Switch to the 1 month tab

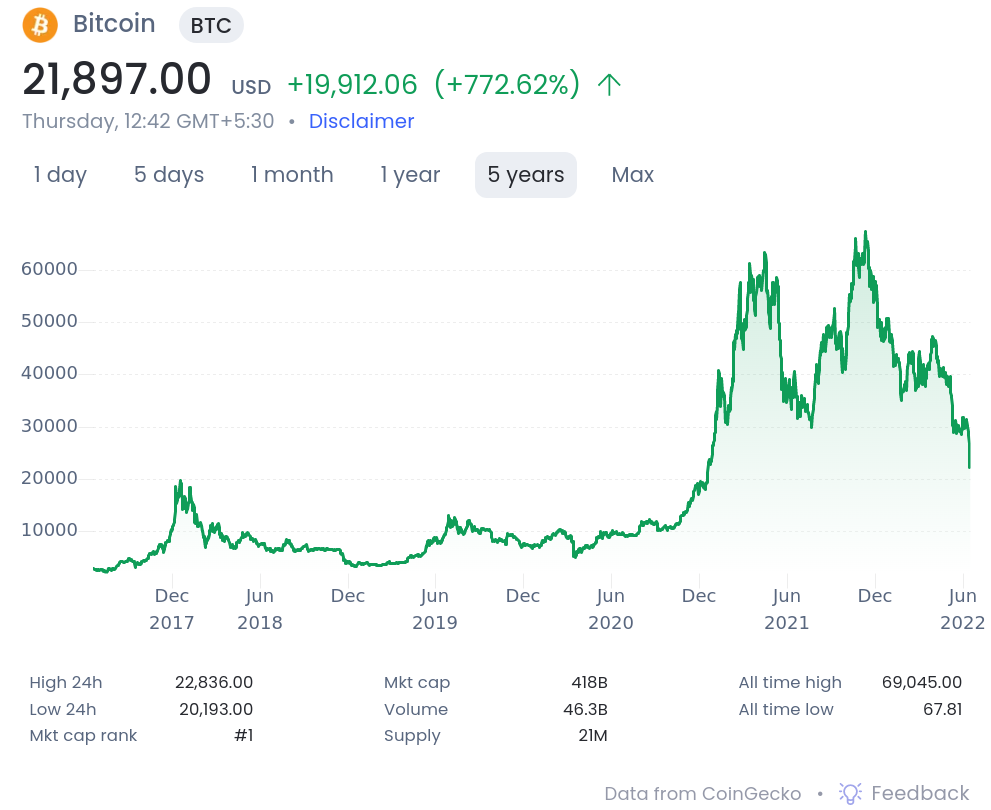point(291,175)
